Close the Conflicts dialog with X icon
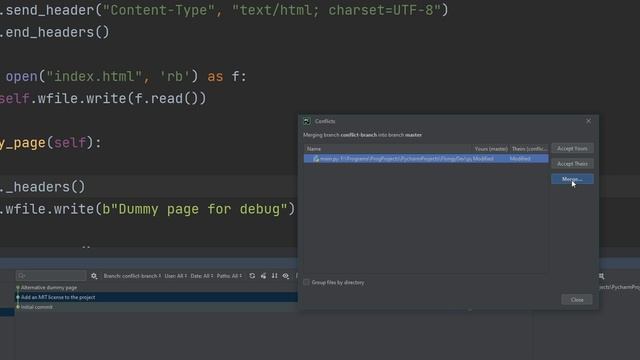The image size is (640, 360). (x=588, y=121)
